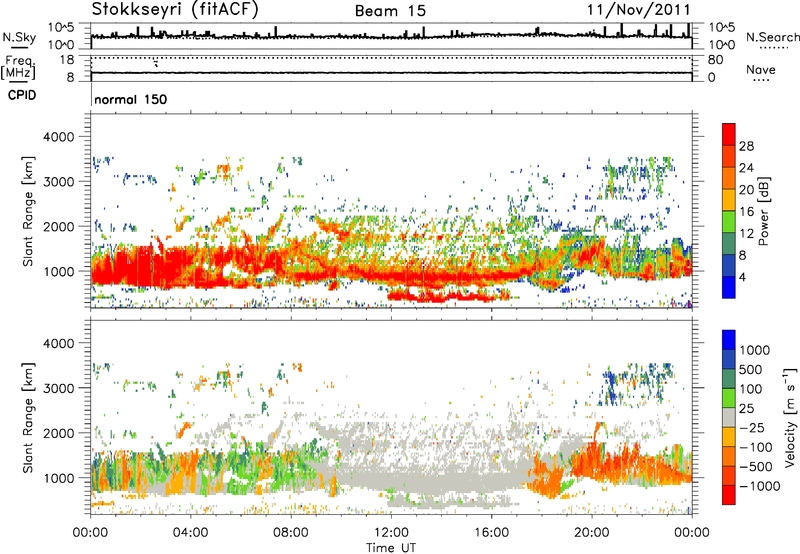The image size is (800, 554).
Task: Click the frequency trace line panel
Action: pos(391,68)
